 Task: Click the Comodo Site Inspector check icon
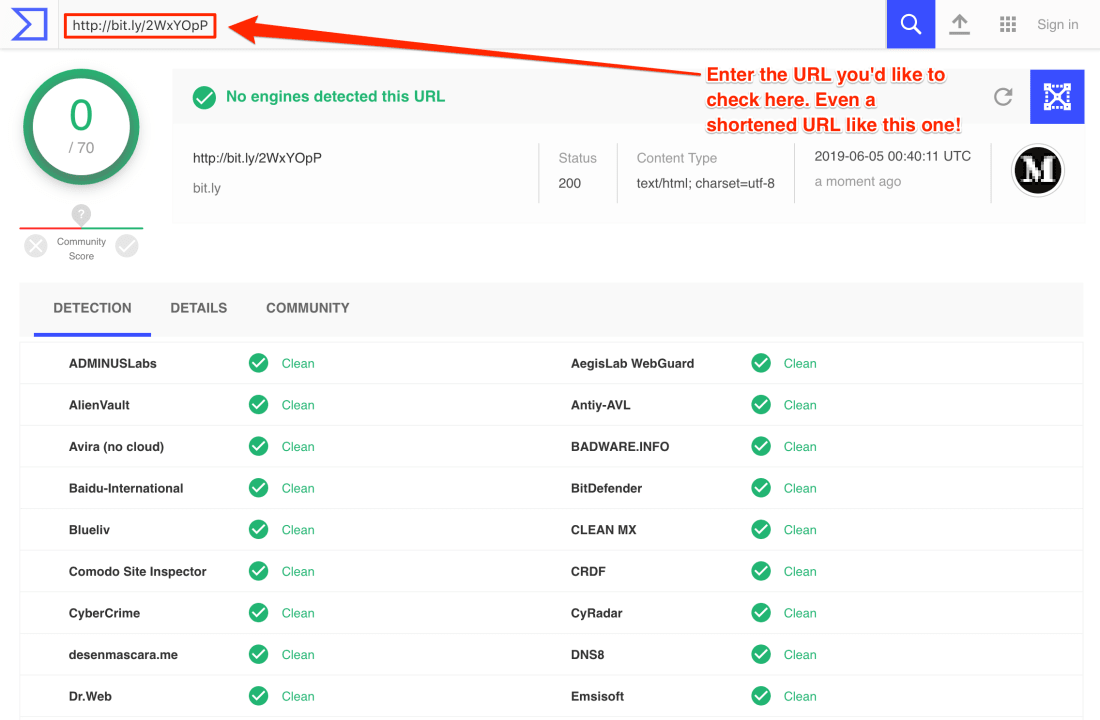pyautogui.click(x=258, y=571)
